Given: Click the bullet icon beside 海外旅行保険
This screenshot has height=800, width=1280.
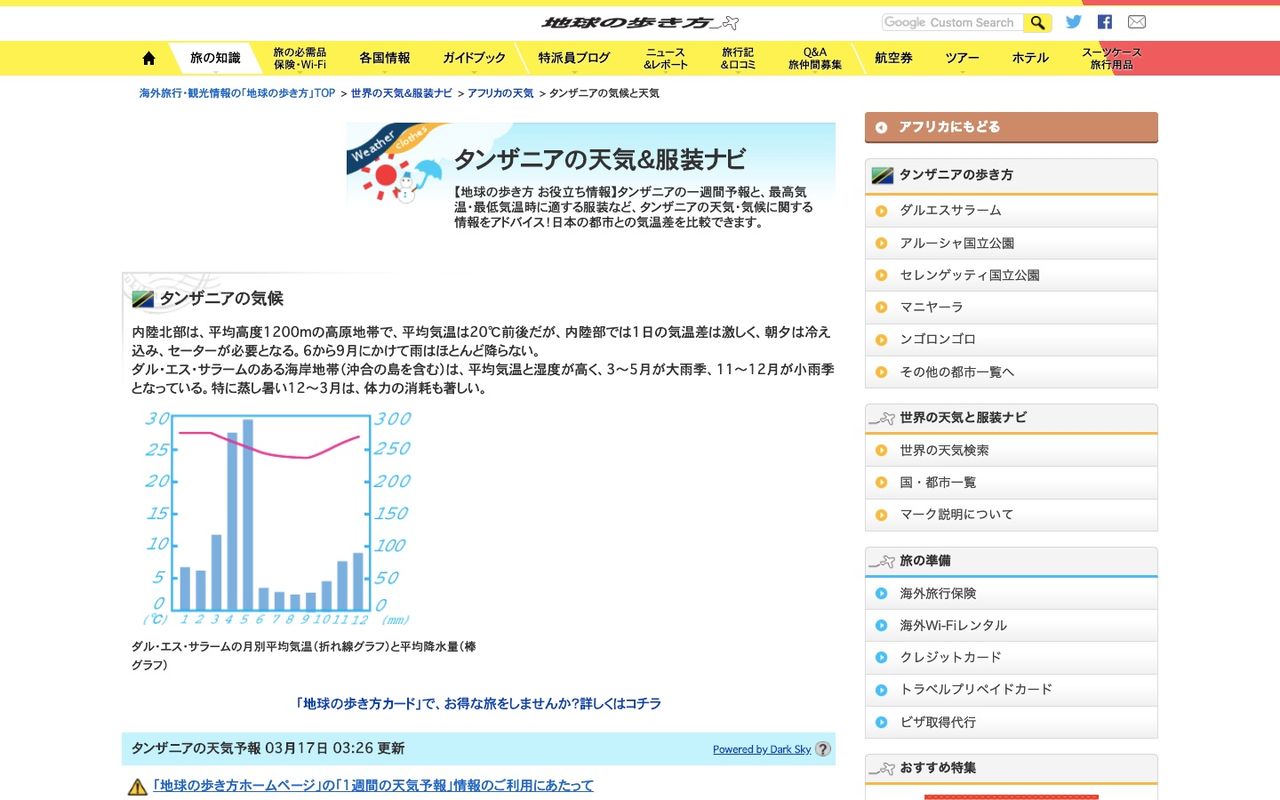Looking at the screenshot, I should pyautogui.click(x=881, y=593).
